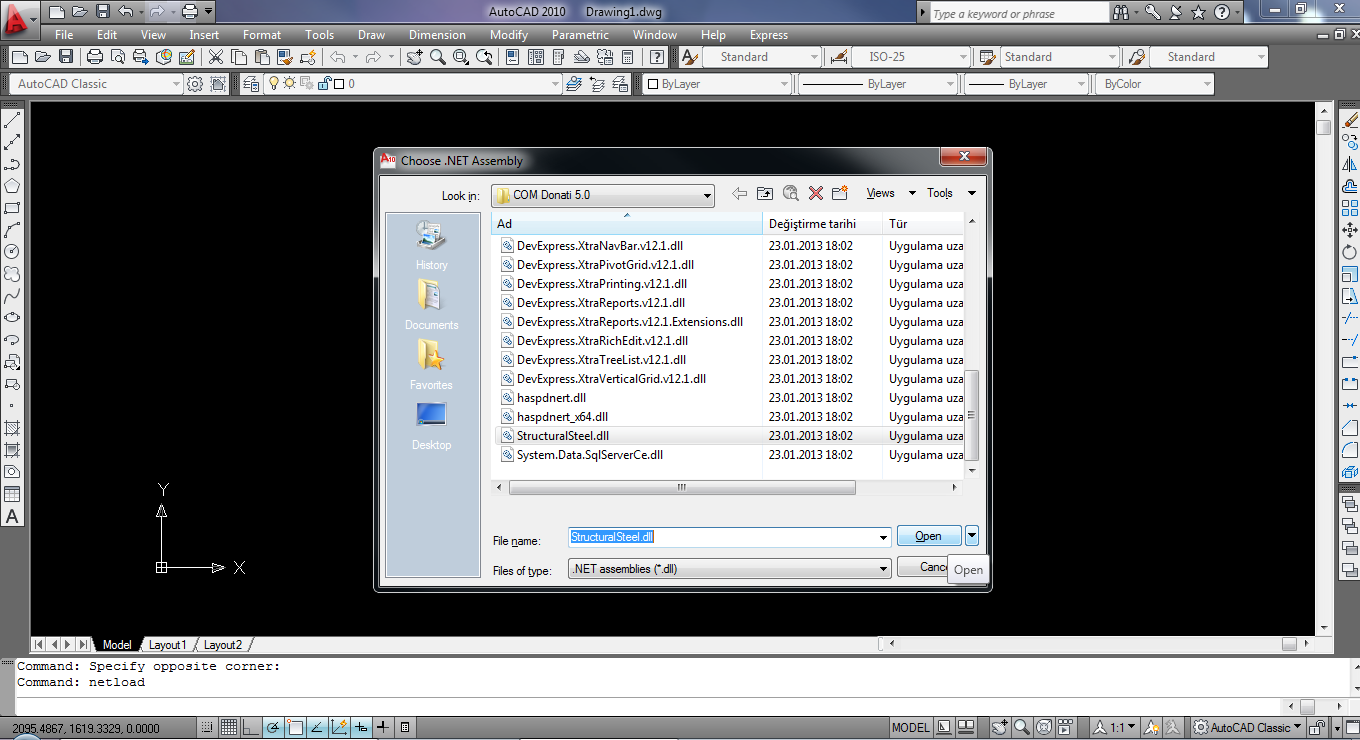Click the Open button in dialog
Viewport: 1360px width, 740px height.
pyautogui.click(x=929, y=536)
